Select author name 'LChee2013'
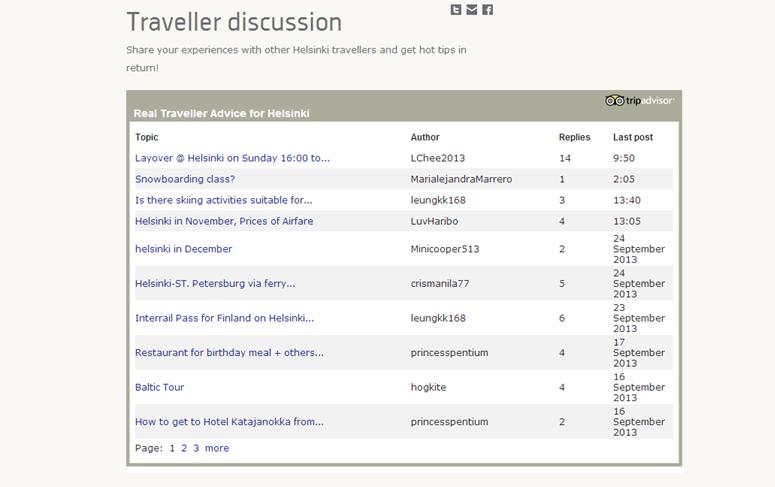The image size is (775, 487). (x=438, y=158)
